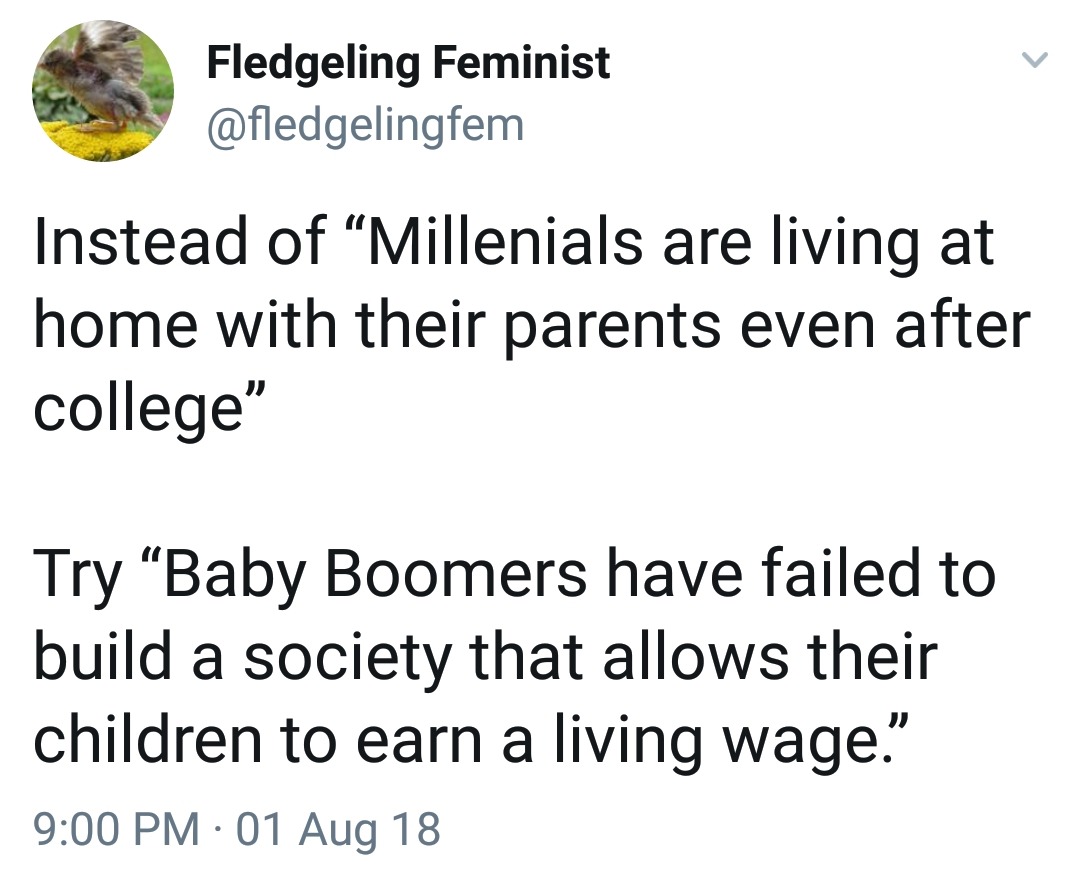
Task: Click the 01 Aug 18 date
Action: [x=339, y=829]
